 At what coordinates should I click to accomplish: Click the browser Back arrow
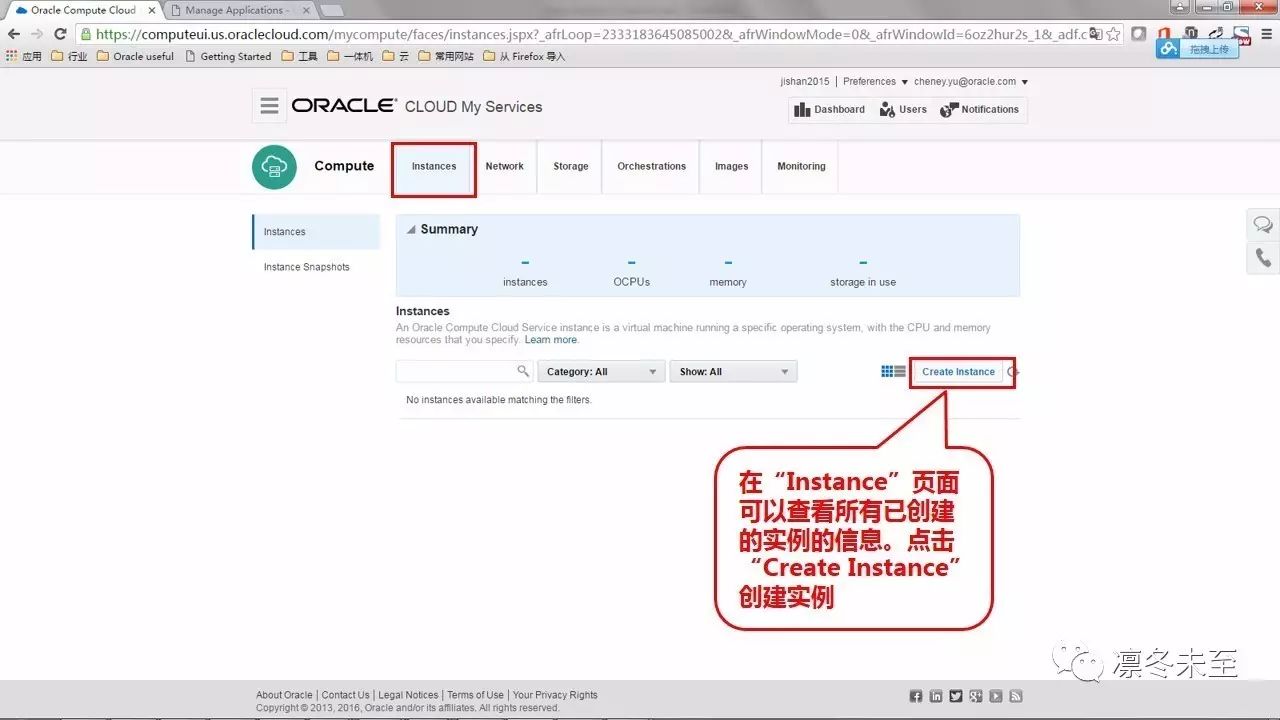(14, 34)
